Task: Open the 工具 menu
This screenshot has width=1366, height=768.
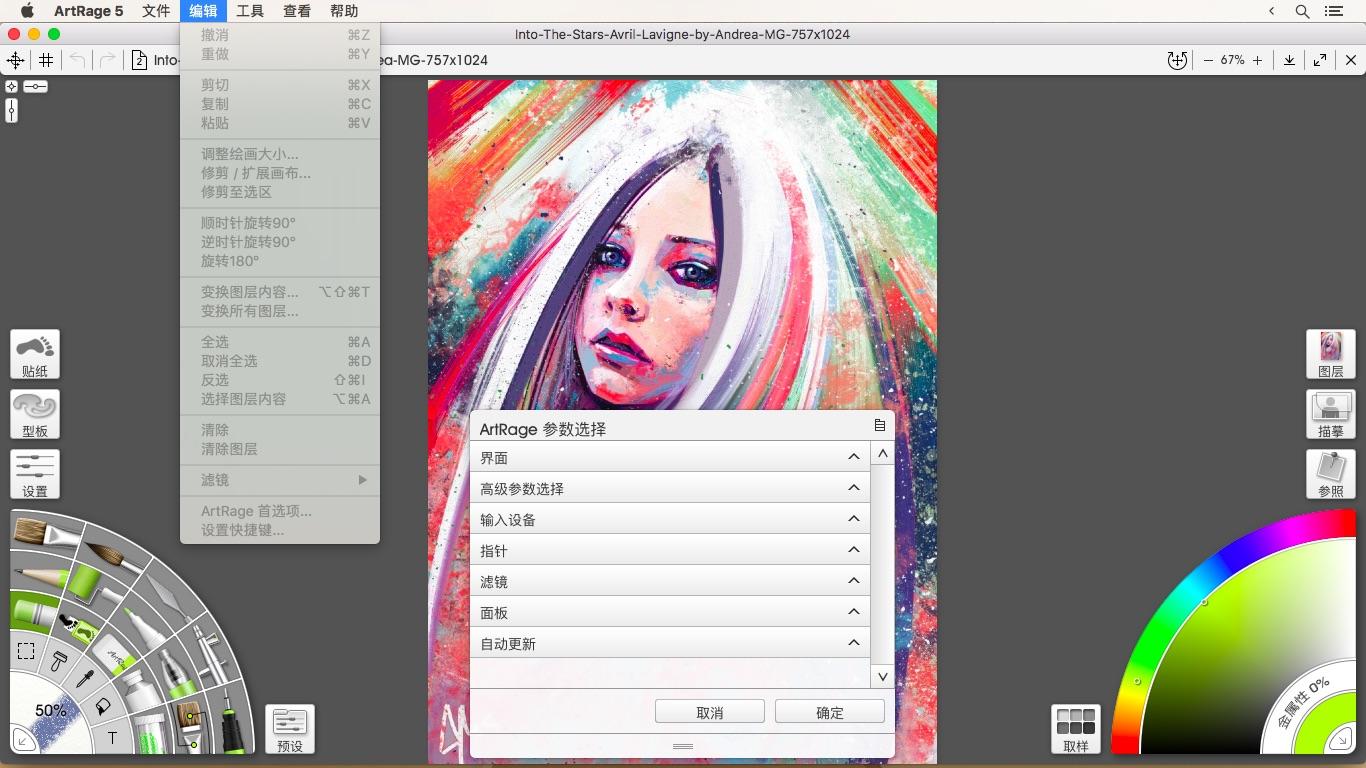Action: [x=250, y=11]
